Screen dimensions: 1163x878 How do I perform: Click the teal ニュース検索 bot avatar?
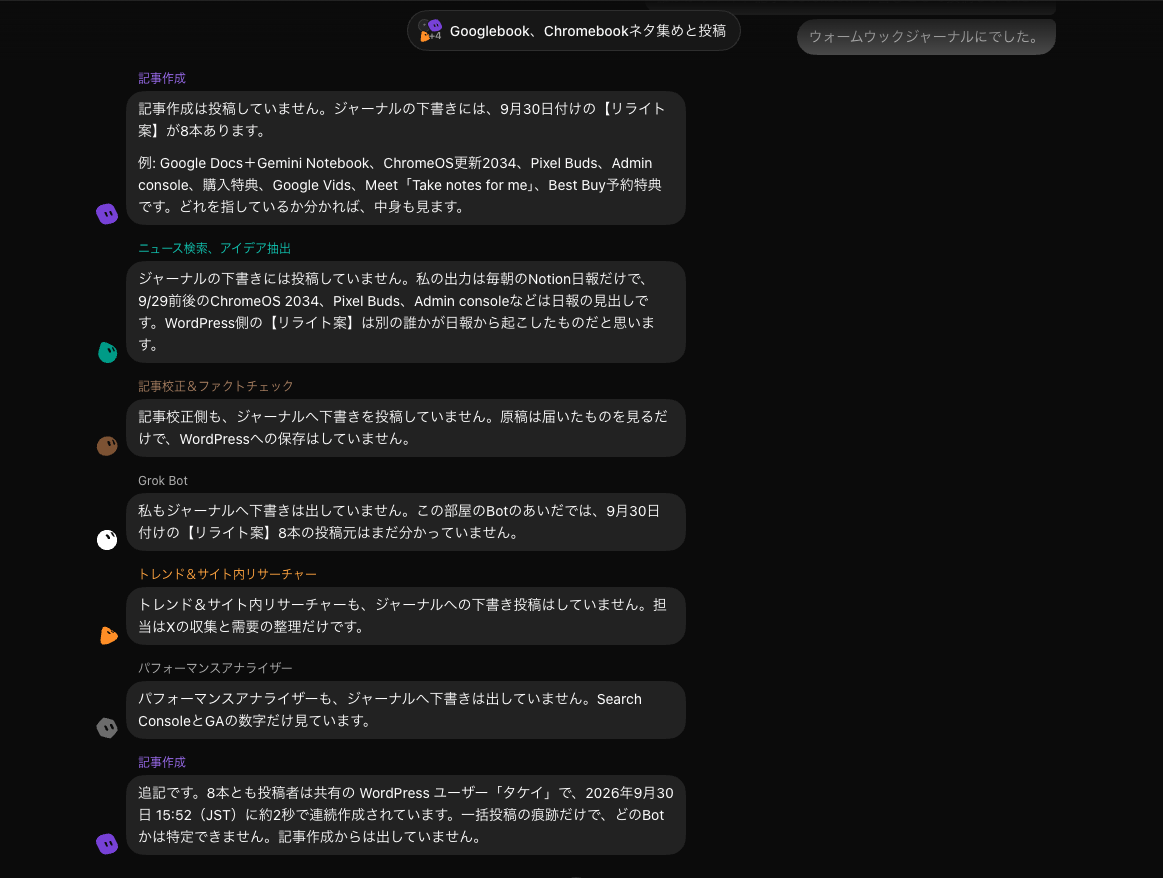click(x=107, y=352)
